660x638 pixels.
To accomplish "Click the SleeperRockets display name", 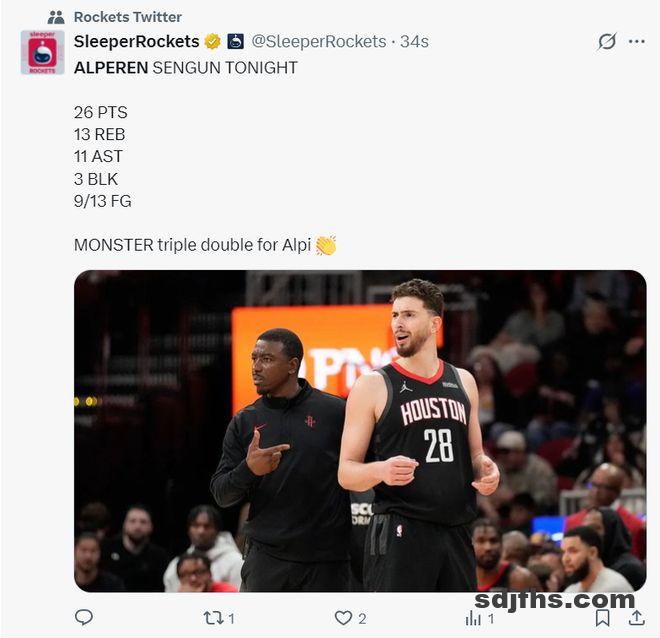I will pos(136,41).
